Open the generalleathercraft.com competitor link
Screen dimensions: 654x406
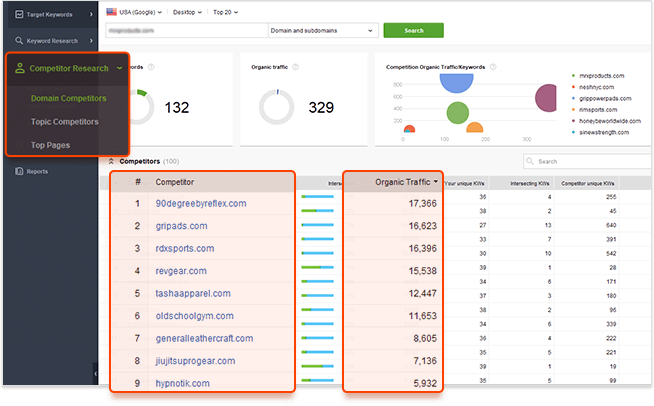point(204,338)
